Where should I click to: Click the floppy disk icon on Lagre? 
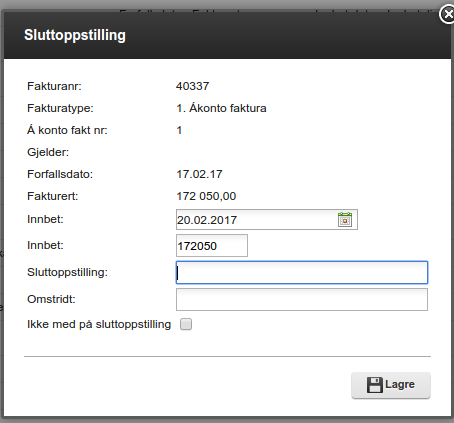(375, 385)
